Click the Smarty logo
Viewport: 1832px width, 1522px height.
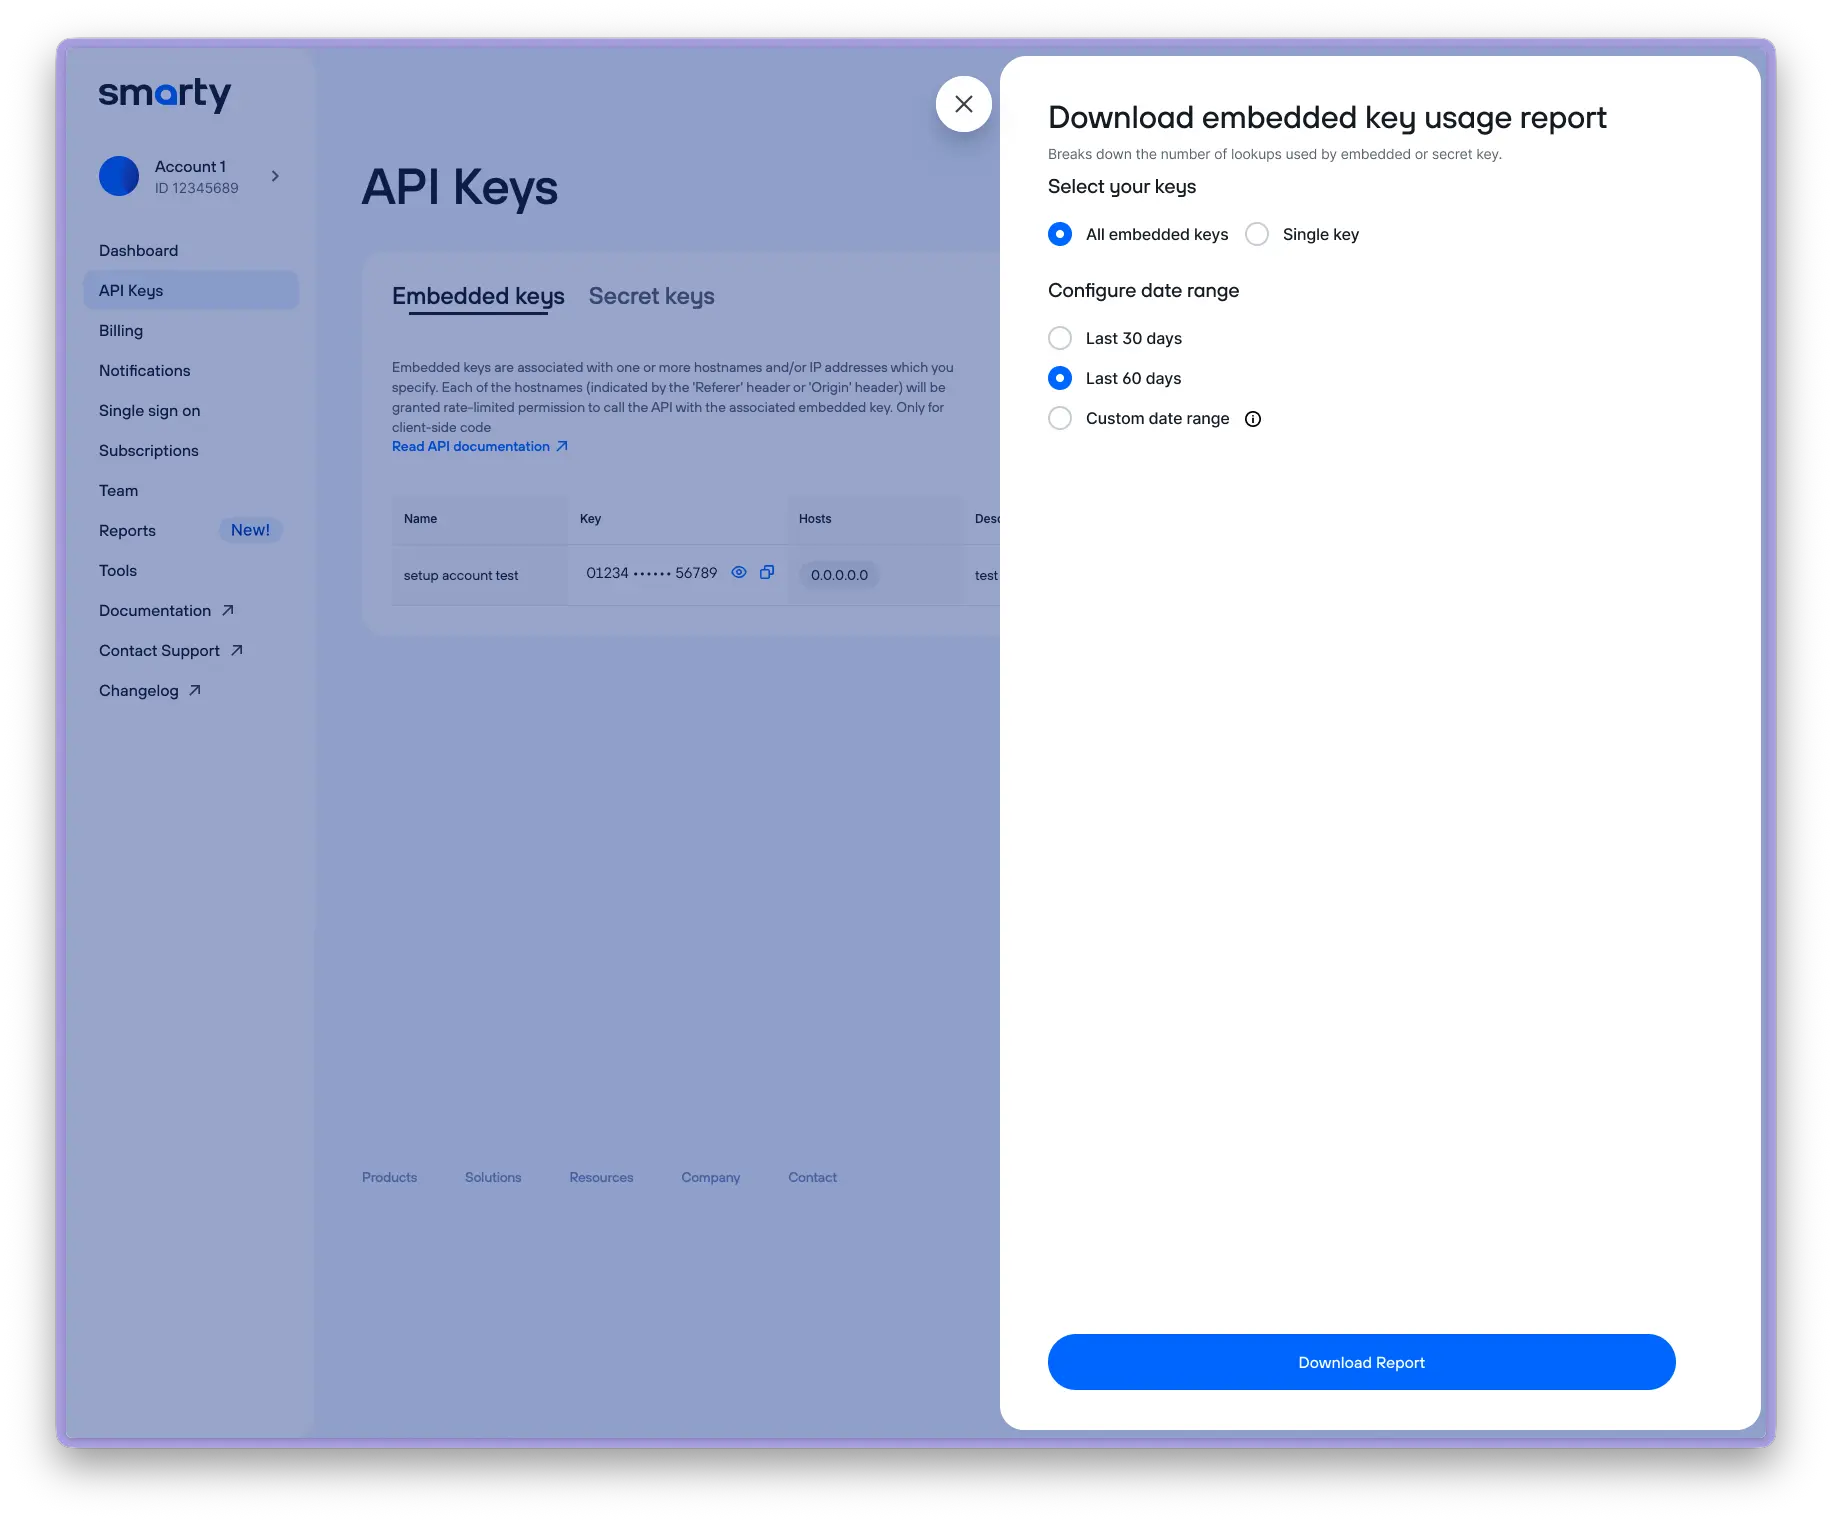click(165, 94)
